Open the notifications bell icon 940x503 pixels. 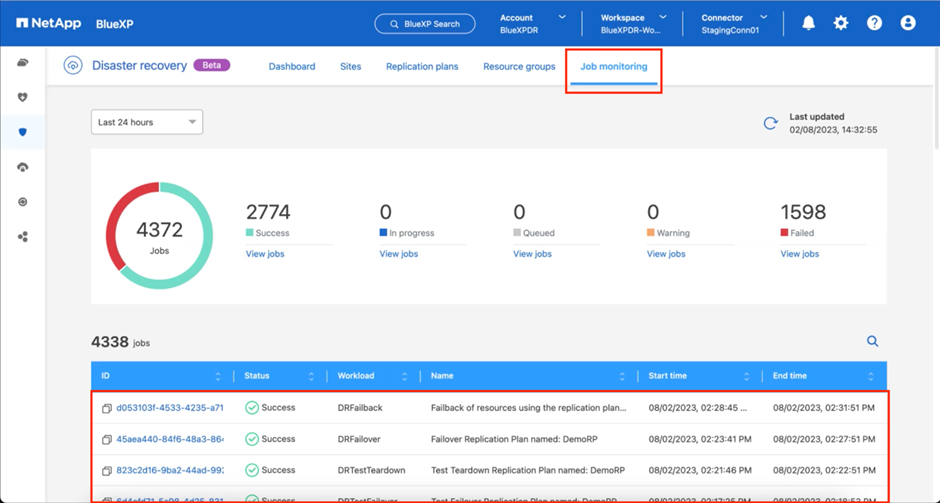[808, 23]
